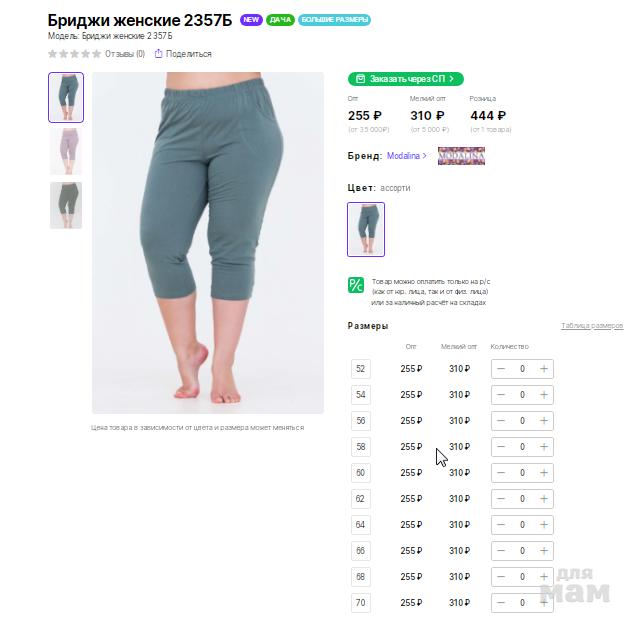Select the ДАЧА green tag

click(280, 20)
